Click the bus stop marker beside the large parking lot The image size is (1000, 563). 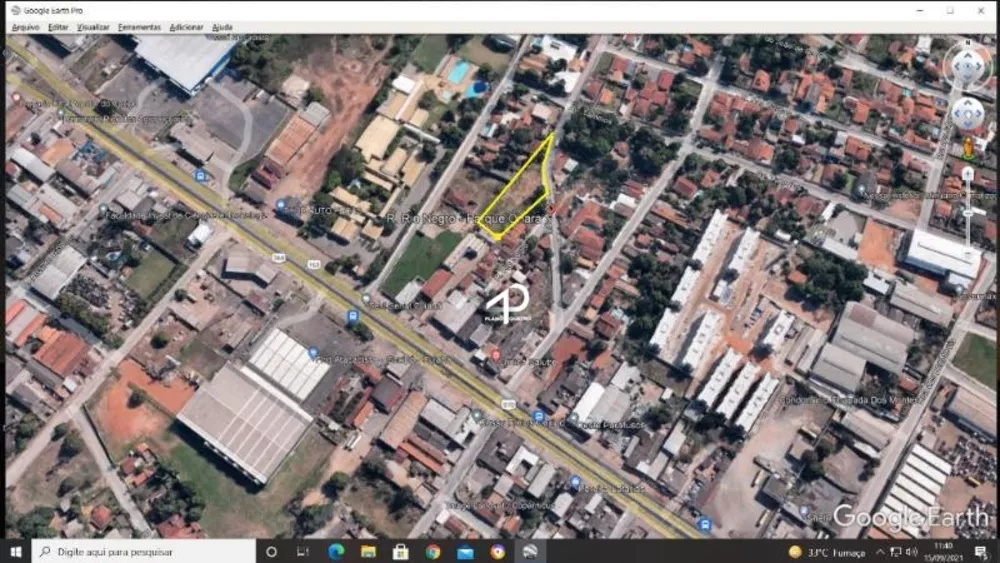[200, 176]
